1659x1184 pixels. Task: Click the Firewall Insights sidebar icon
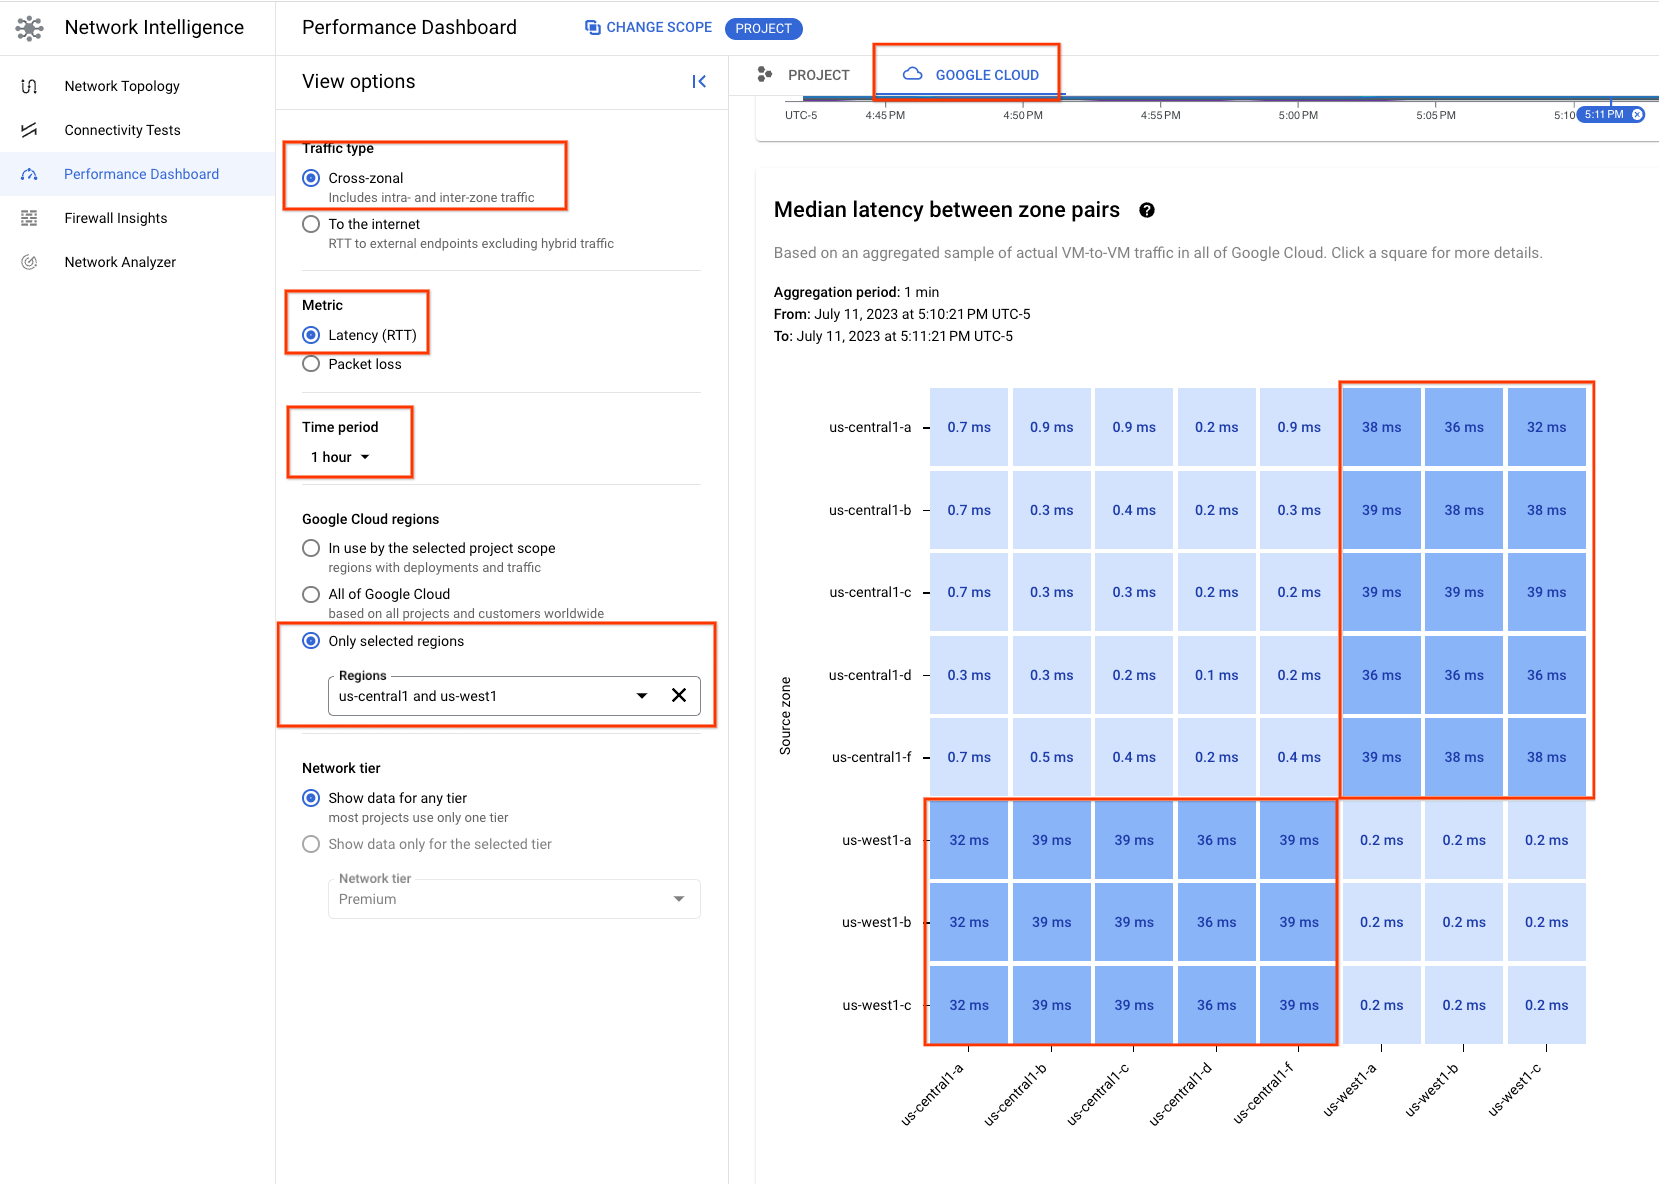[x=29, y=218]
